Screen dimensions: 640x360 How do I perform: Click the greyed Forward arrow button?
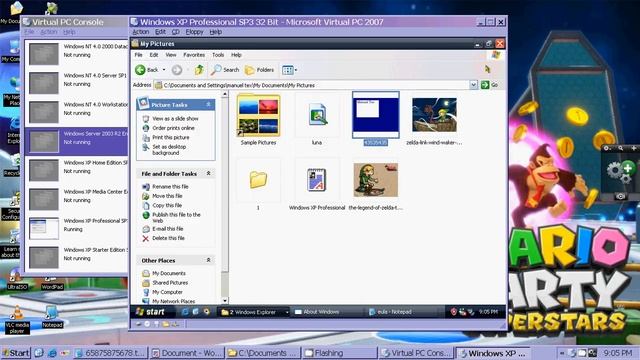177,70
